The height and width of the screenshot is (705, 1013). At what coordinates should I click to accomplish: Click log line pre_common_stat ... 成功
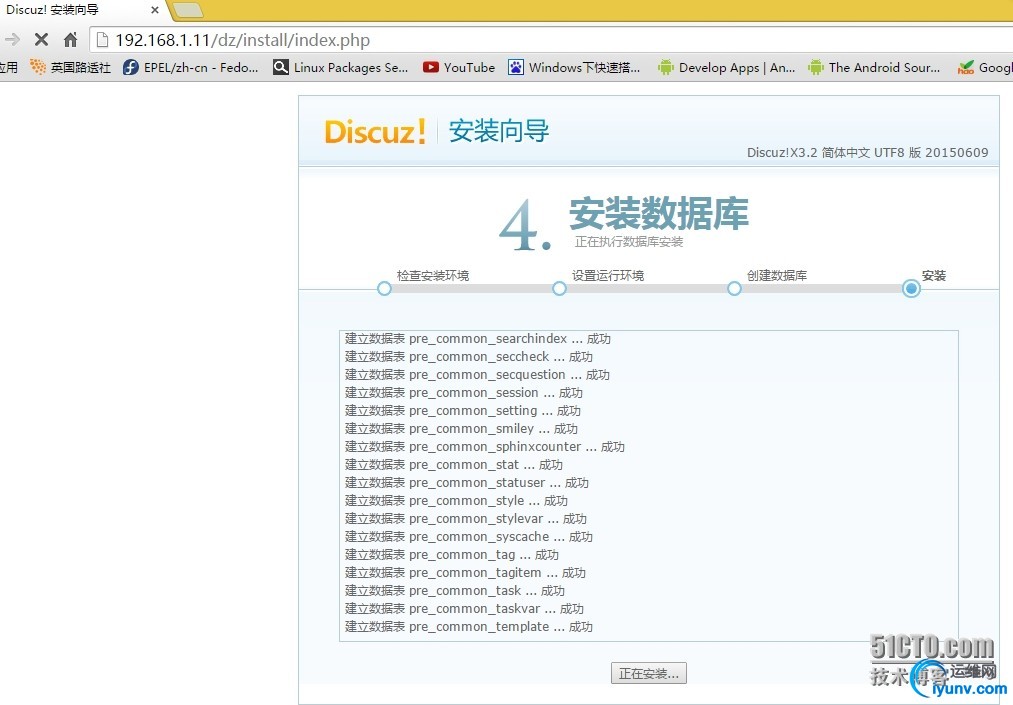pos(454,465)
